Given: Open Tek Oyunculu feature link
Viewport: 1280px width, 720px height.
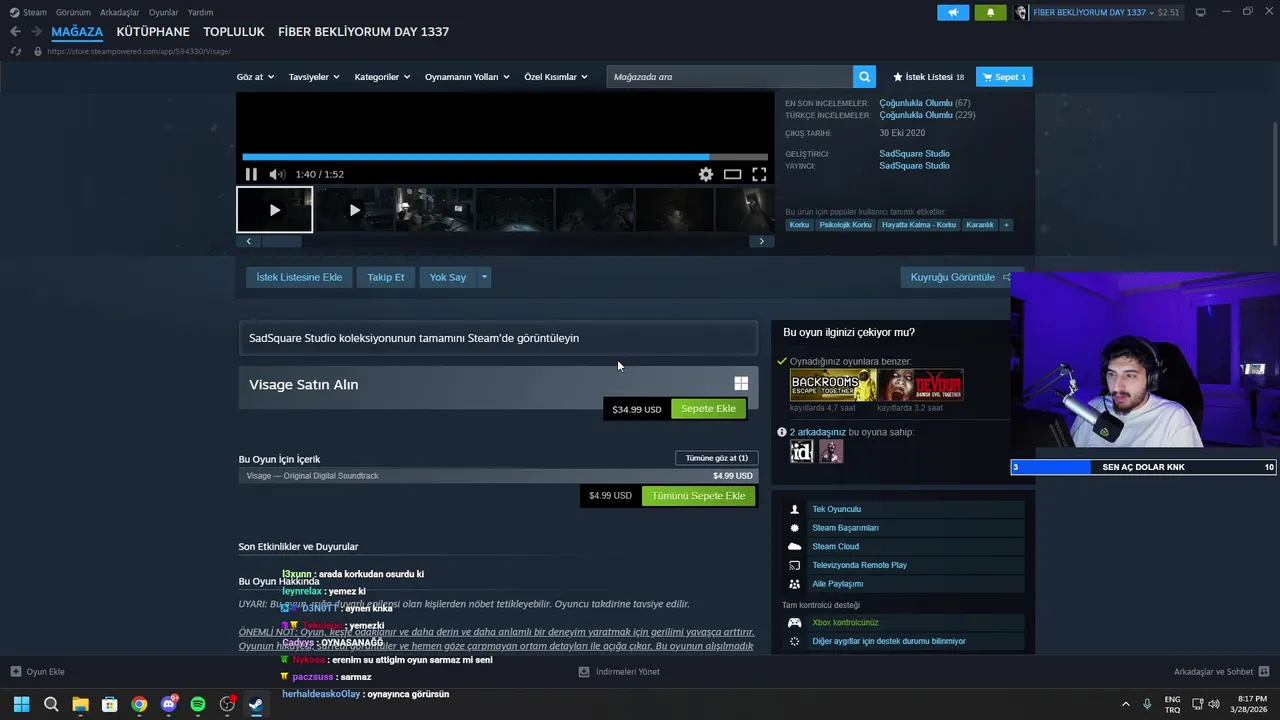Looking at the screenshot, I should click(836, 509).
